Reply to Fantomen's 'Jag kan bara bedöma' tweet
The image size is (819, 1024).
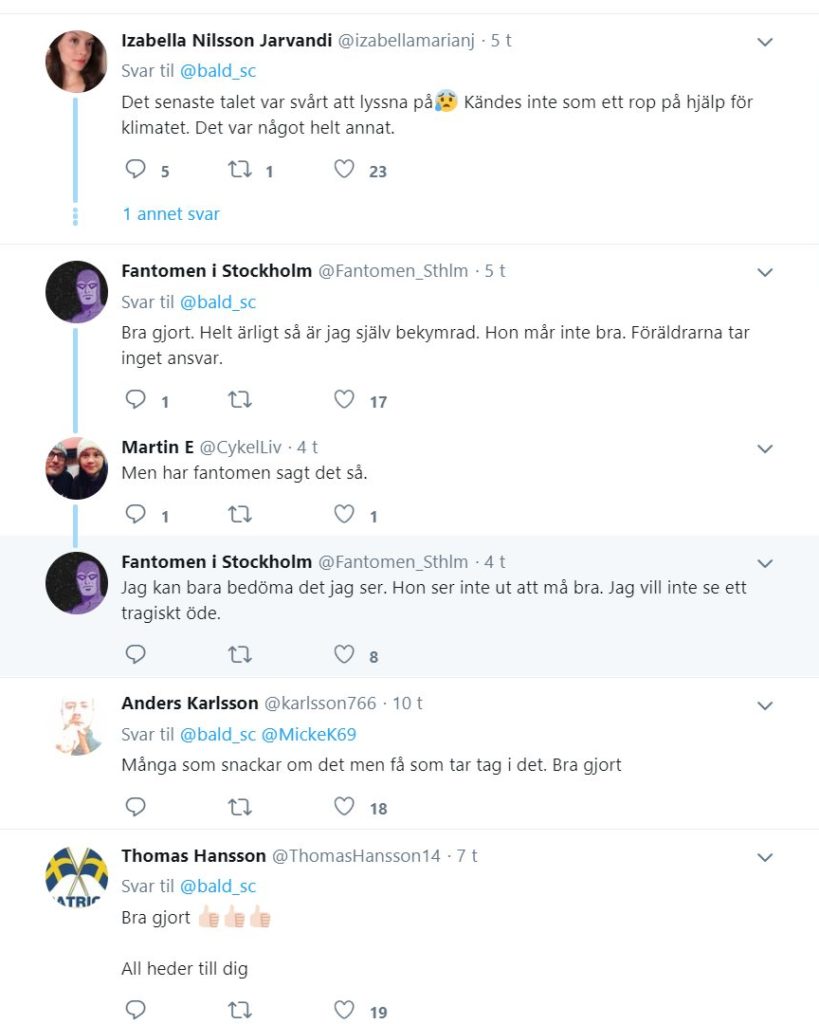[136, 655]
